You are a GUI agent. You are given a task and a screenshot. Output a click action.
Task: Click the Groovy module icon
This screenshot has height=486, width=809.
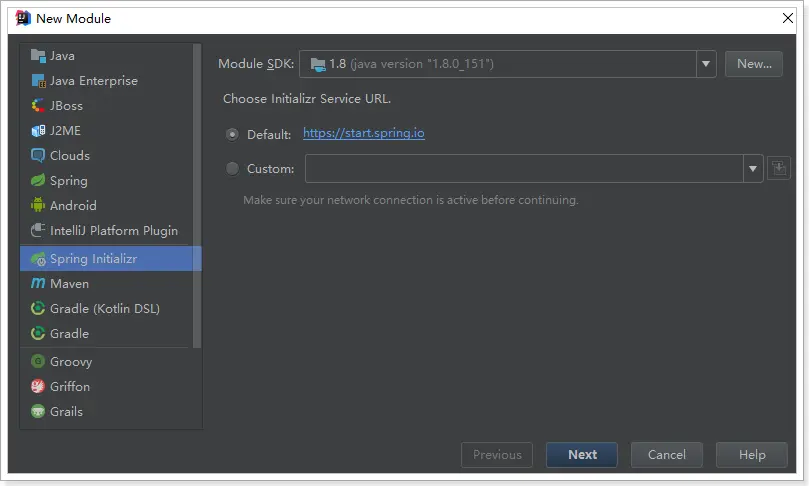pyautogui.click(x=39, y=362)
